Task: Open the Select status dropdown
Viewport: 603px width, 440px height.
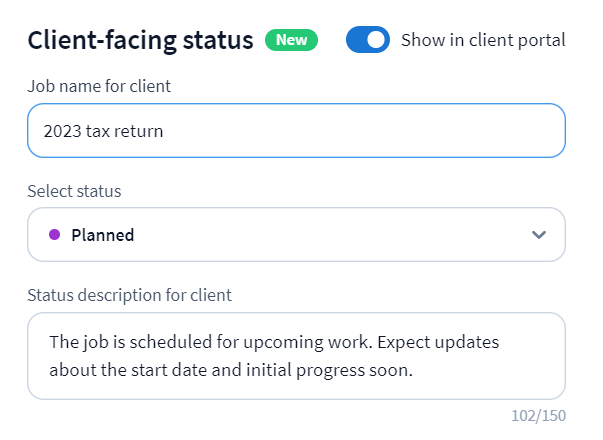Action: 296,235
